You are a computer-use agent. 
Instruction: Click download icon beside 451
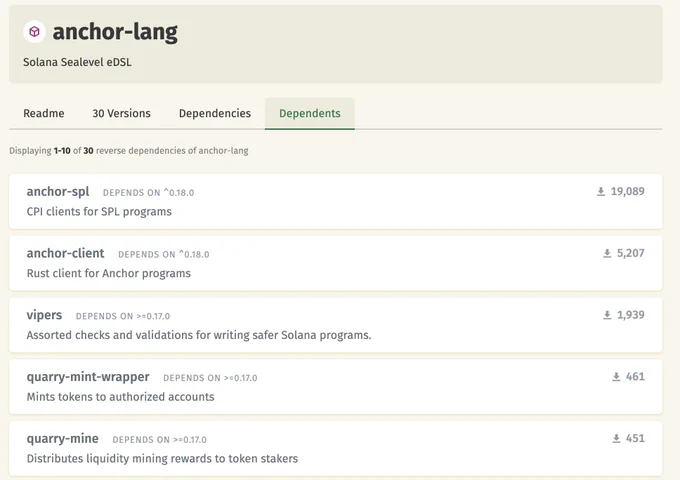tap(616, 438)
